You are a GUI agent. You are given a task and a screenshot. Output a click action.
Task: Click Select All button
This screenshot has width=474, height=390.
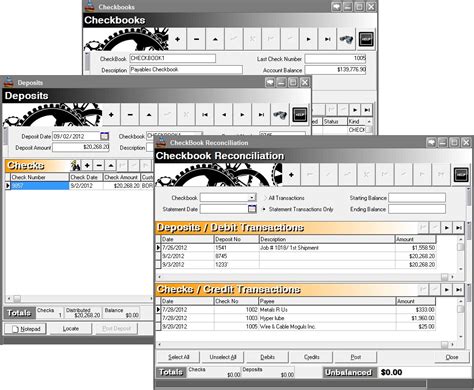179,357
